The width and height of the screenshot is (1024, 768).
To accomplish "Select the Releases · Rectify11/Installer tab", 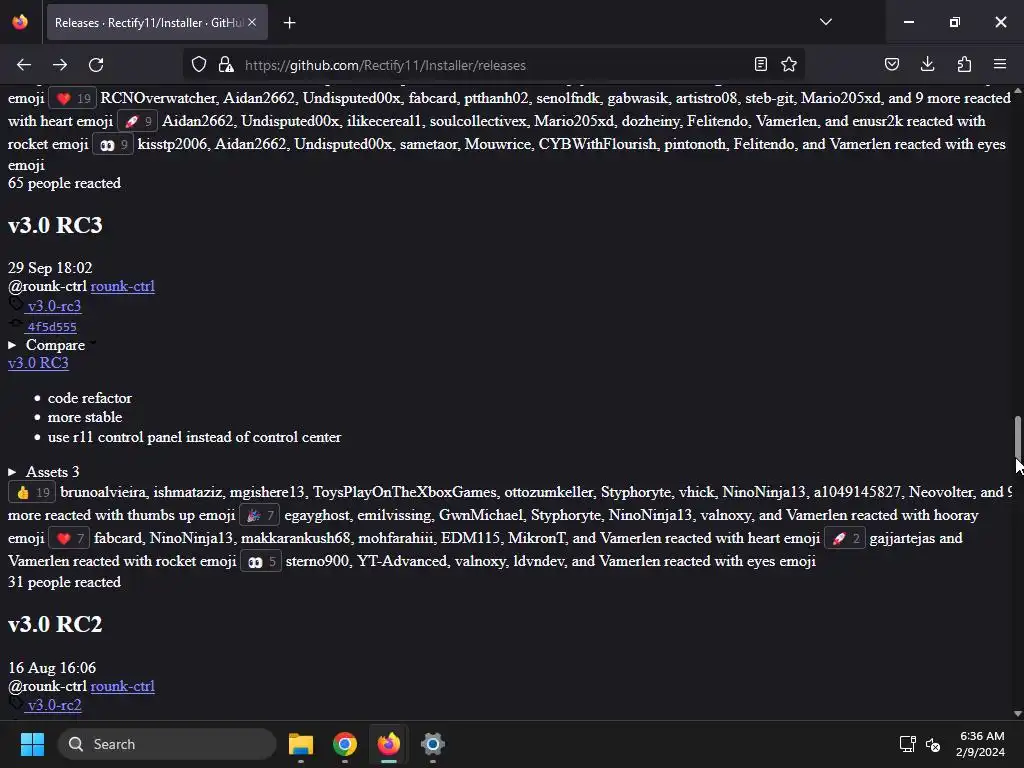I will click(157, 23).
